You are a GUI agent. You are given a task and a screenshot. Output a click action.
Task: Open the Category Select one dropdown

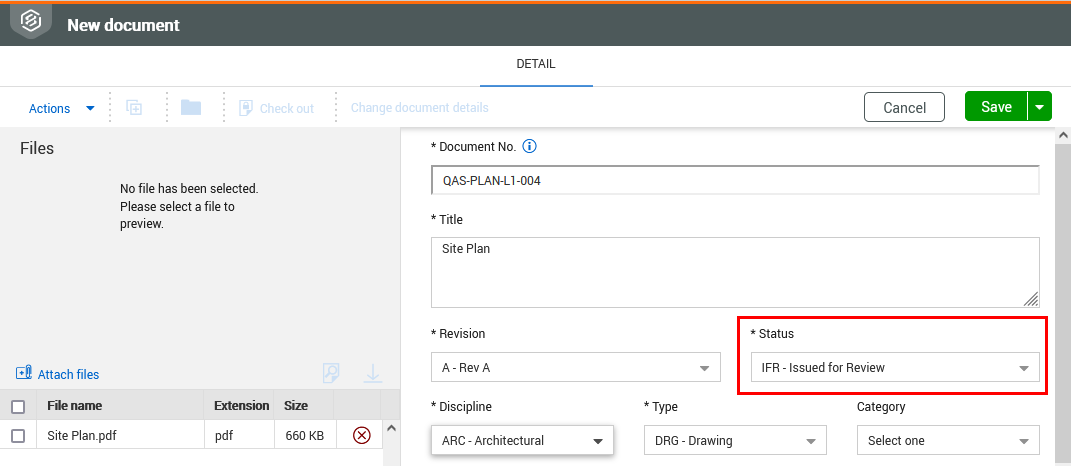[948, 441]
